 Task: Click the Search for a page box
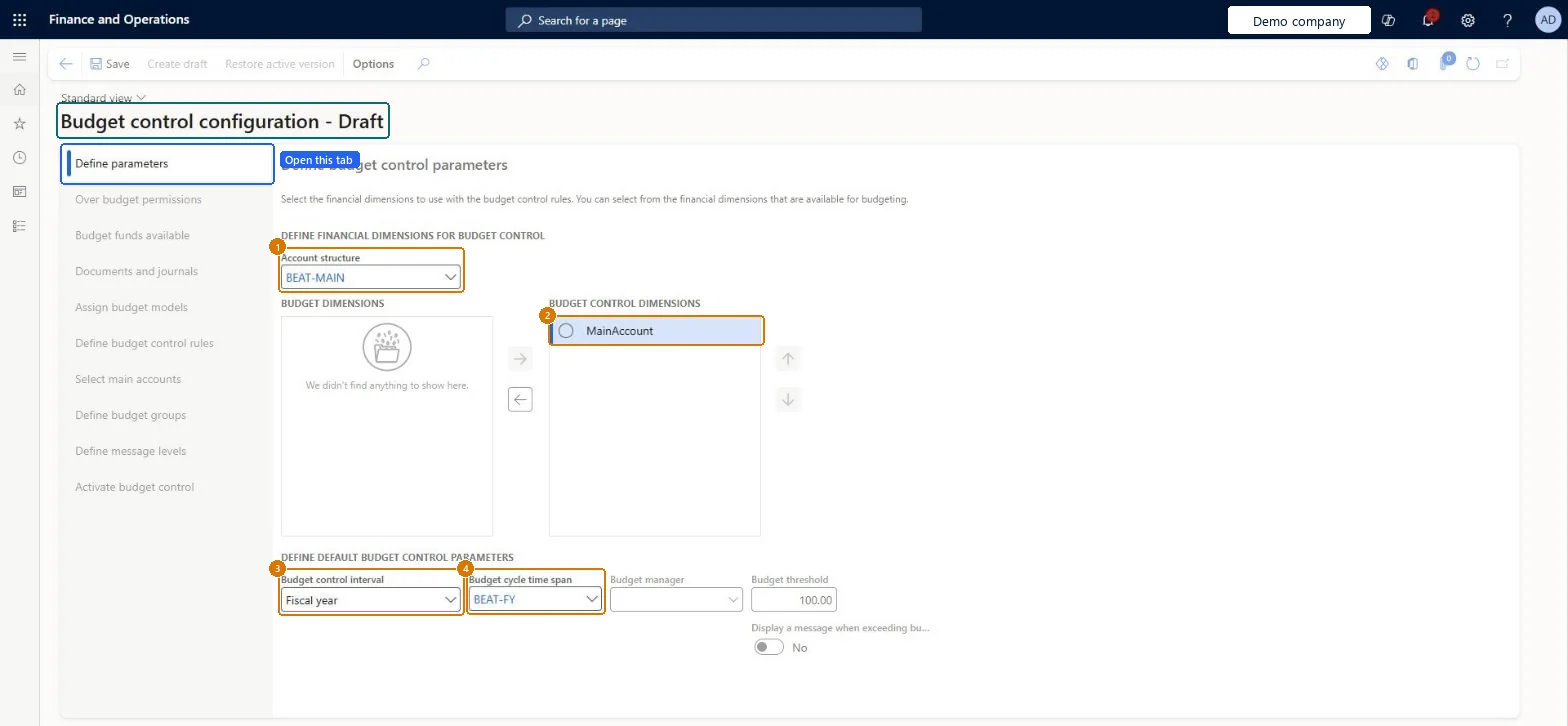714,20
